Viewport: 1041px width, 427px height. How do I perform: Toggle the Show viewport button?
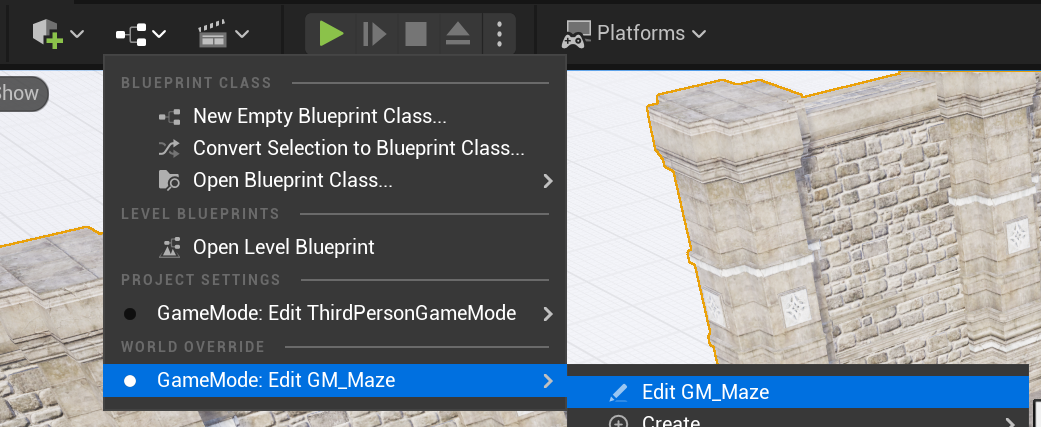[19, 94]
